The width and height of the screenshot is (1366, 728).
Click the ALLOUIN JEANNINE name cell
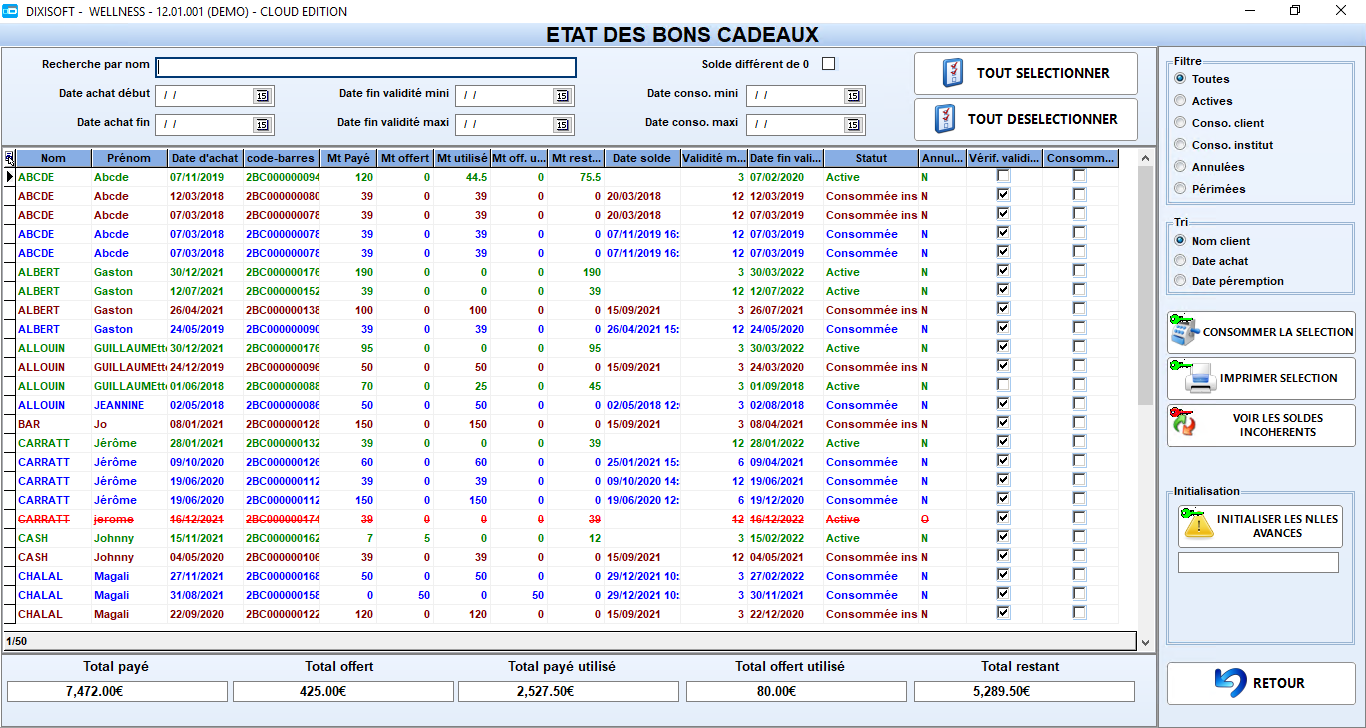[54, 405]
